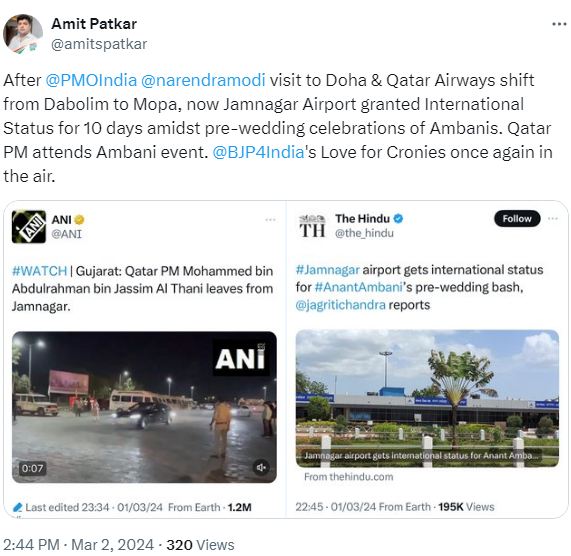This screenshot has width=571, height=556.
Task: Open the #WATCH hashtag
Action: pyautogui.click(x=39, y=271)
